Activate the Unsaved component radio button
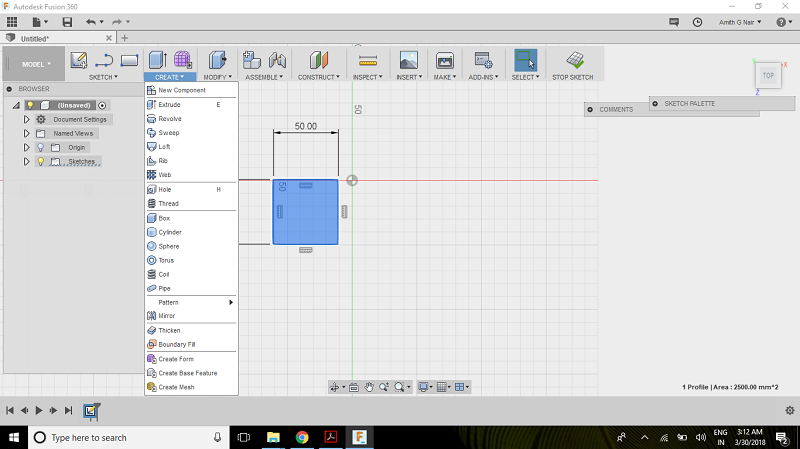 click(x=102, y=106)
